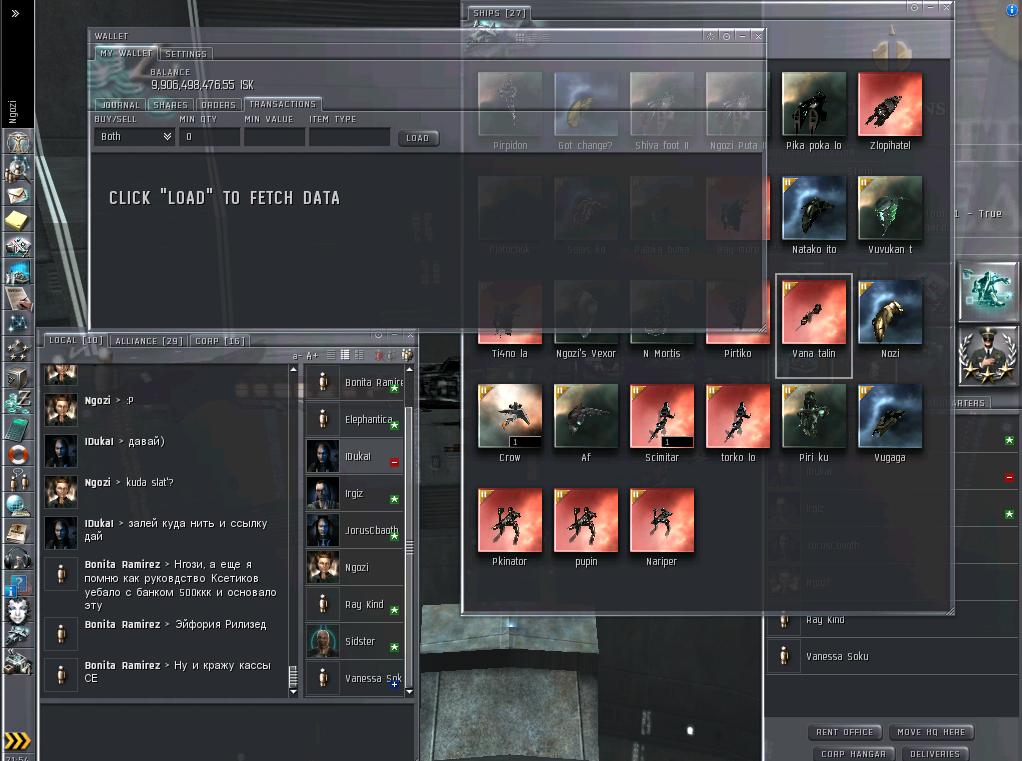Open the Calculator icon in sidebar
This screenshot has height=761, width=1022.
(x=18, y=427)
